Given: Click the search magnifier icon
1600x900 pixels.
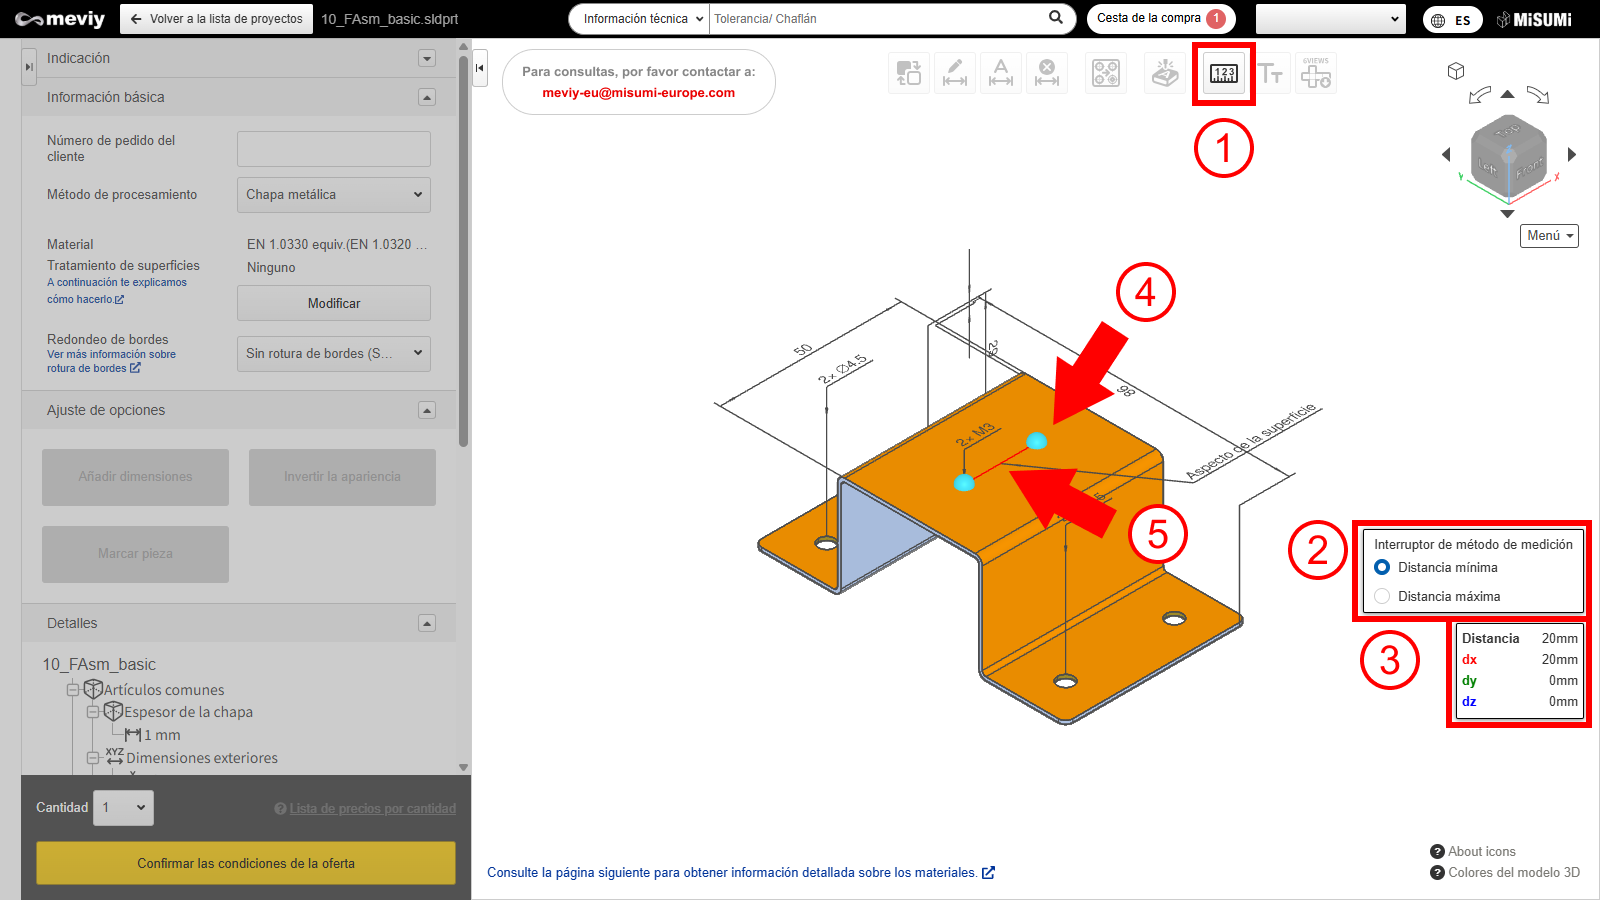Looking at the screenshot, I should (x=1056, y=18).
